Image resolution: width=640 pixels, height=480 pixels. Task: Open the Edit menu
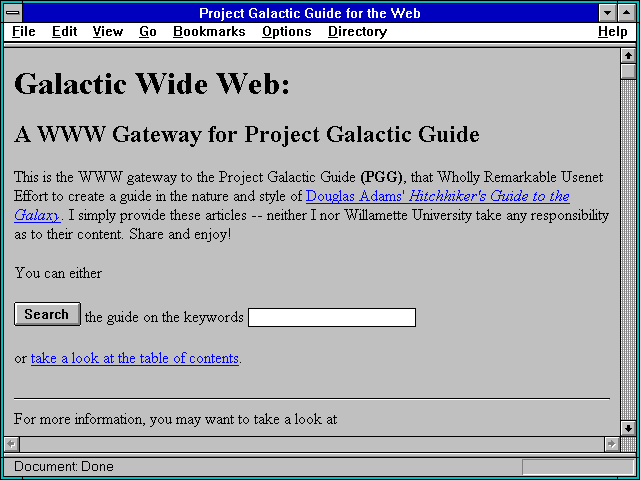[64, 32]
